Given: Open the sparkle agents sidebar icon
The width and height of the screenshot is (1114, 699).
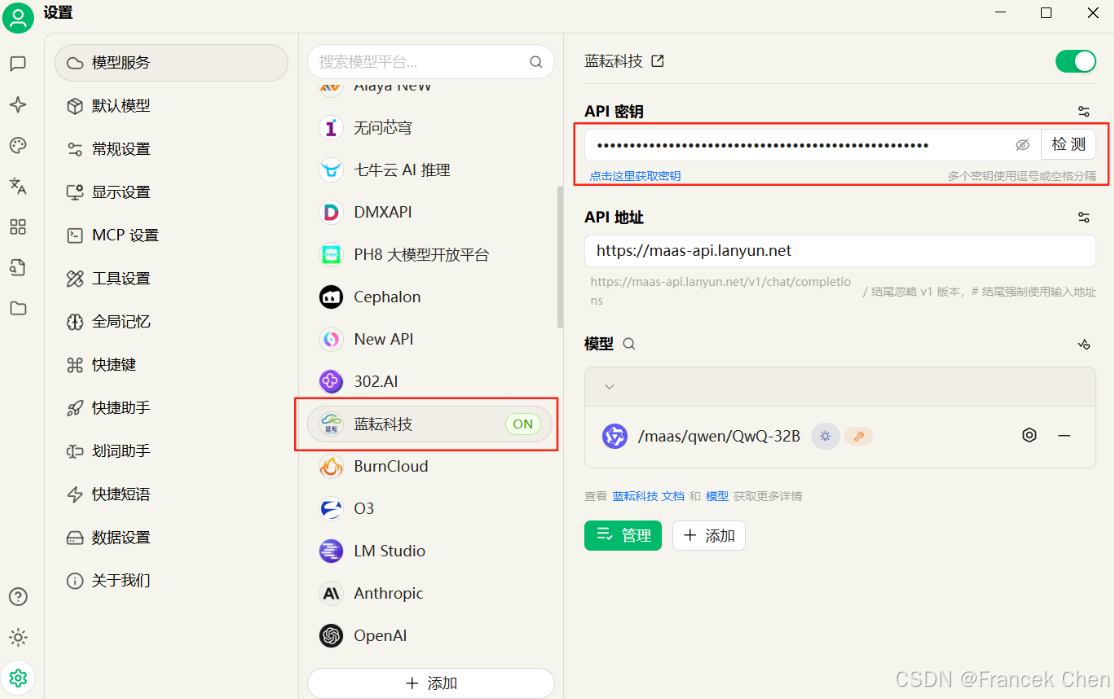Looking at the screenshot, I should (x=18, y=104).
